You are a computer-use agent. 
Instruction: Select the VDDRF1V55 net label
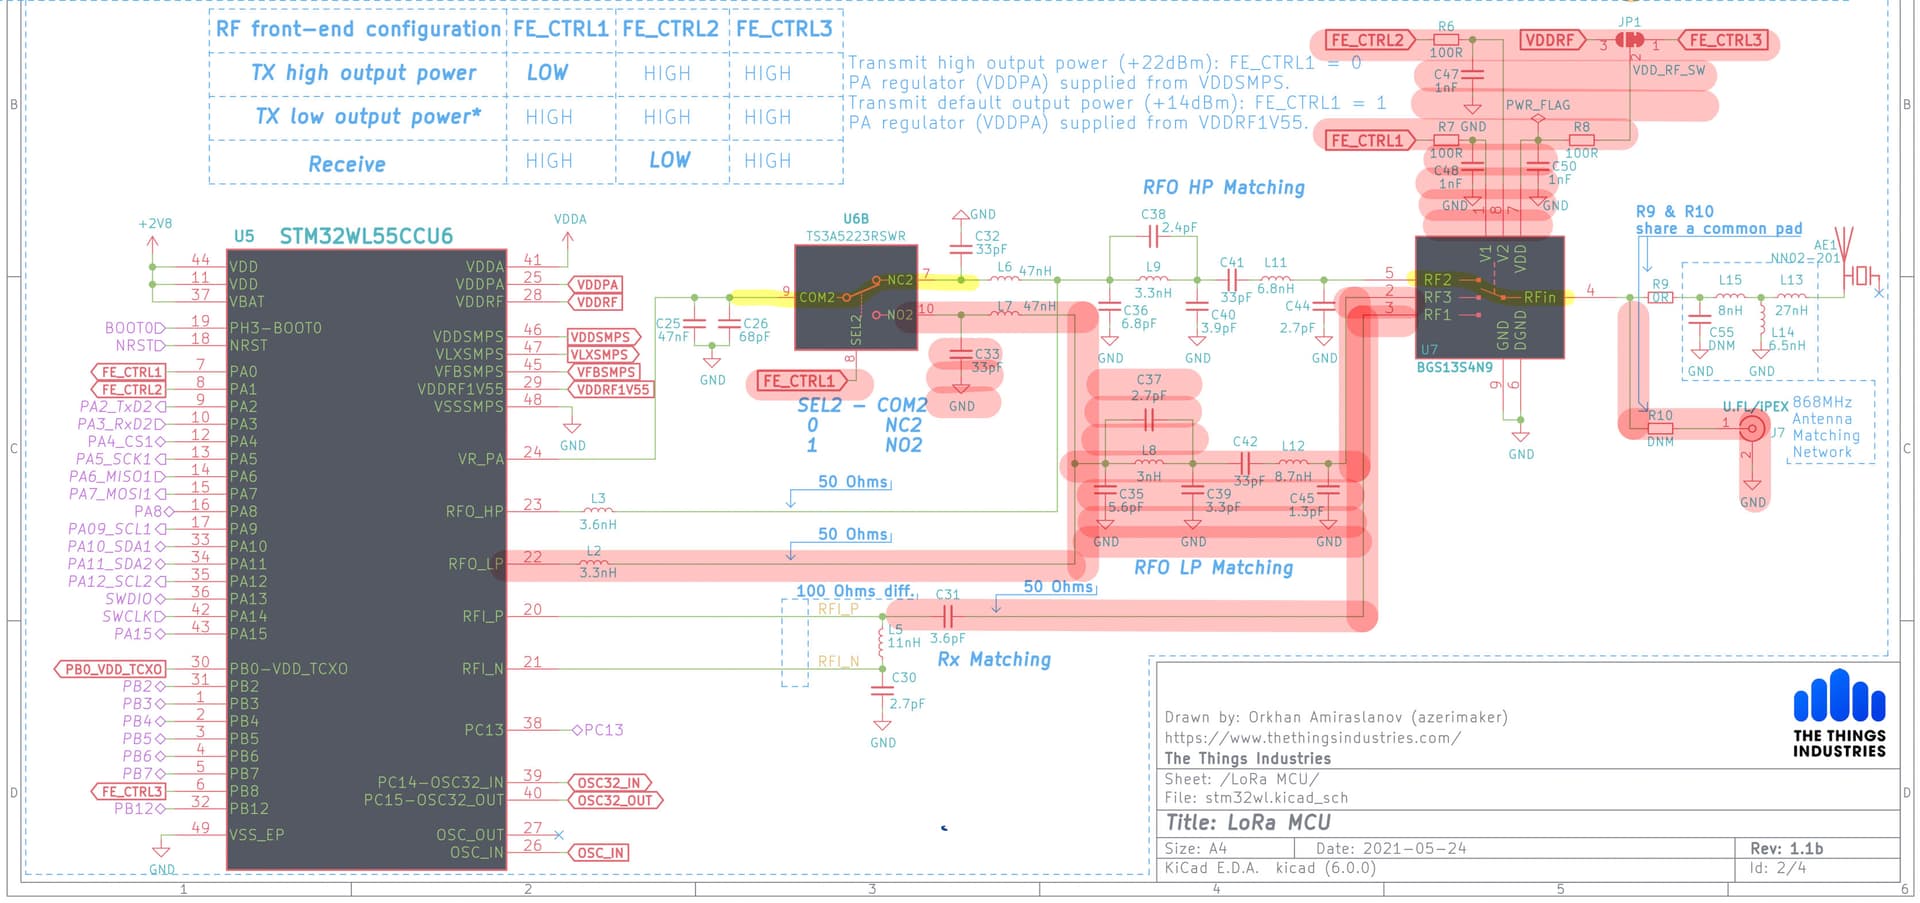(x=611, y=389)
